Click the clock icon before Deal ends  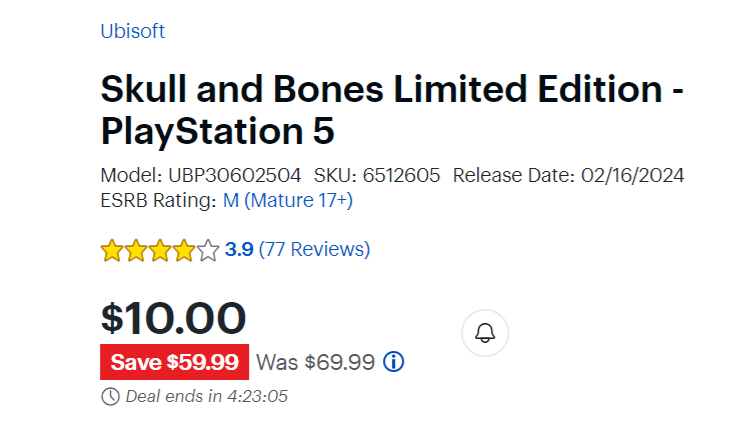[110, 396]
